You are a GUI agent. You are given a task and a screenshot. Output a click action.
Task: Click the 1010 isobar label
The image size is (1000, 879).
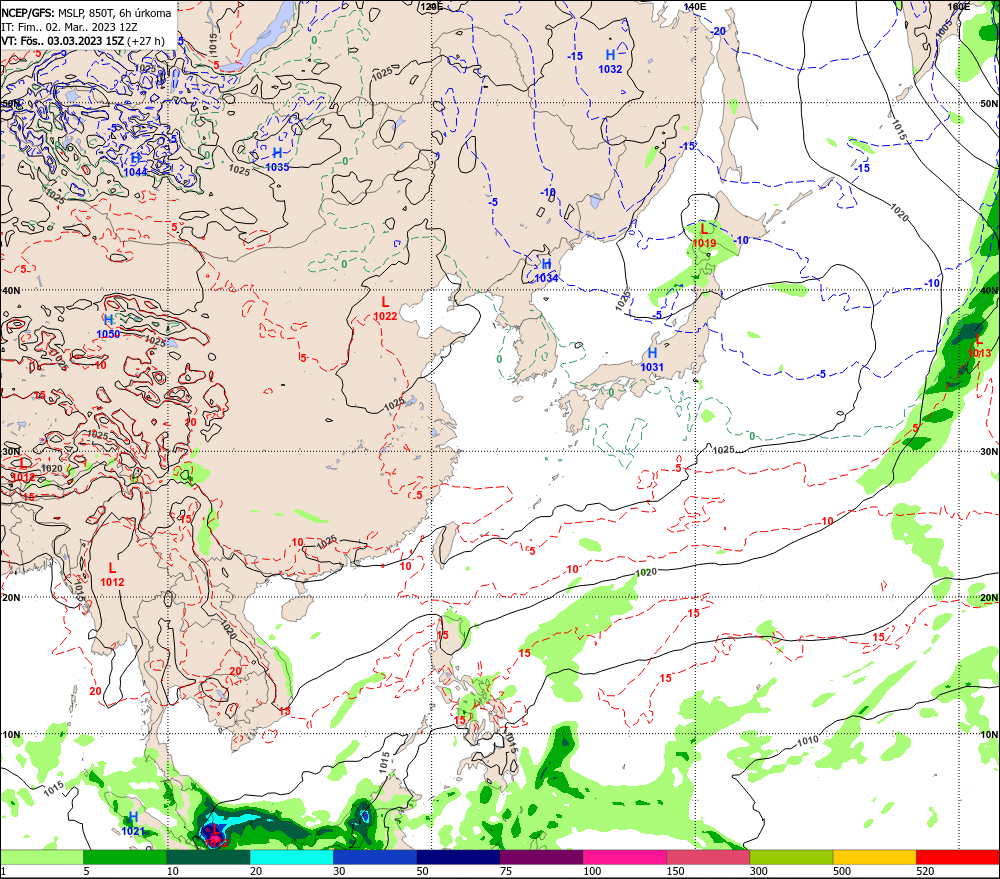(807, 741)
